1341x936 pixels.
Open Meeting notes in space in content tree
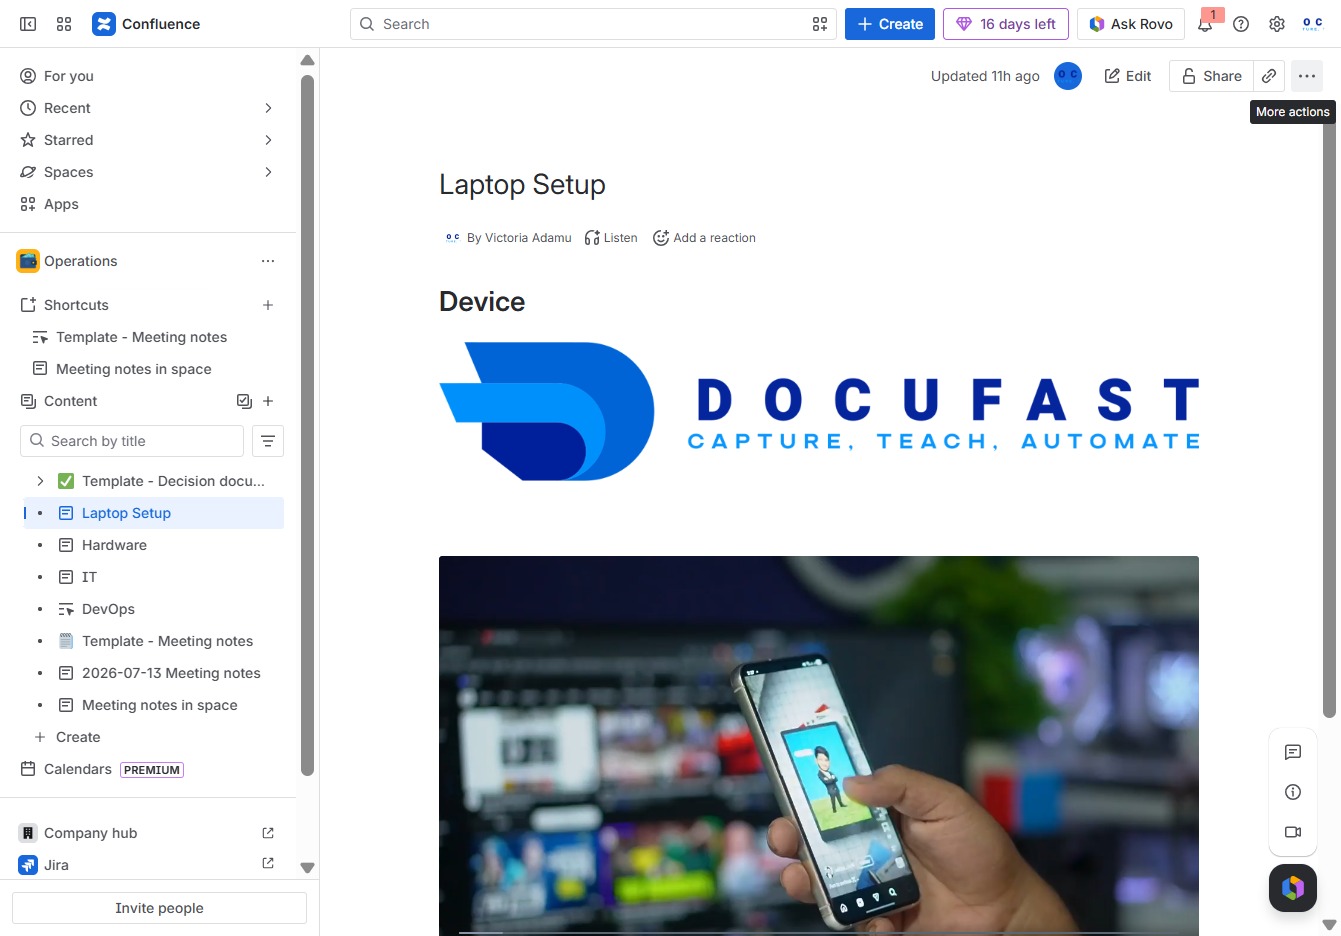point(160,705)
